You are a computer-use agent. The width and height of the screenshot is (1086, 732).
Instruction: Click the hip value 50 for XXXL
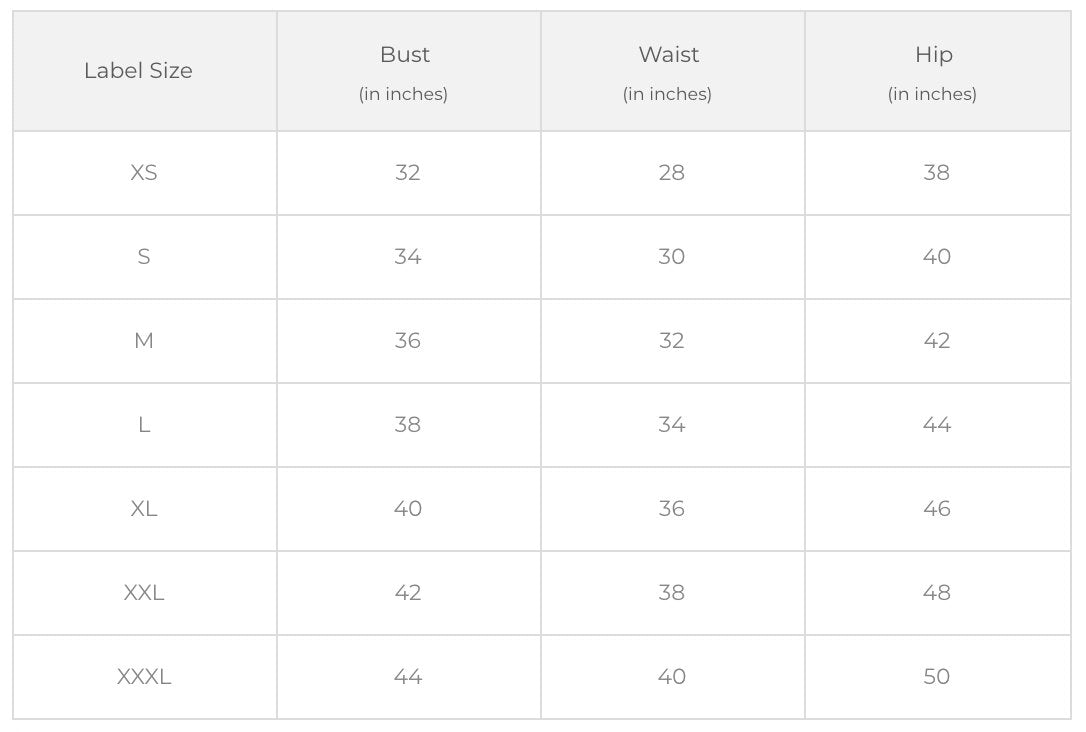(x=936, y=677)
